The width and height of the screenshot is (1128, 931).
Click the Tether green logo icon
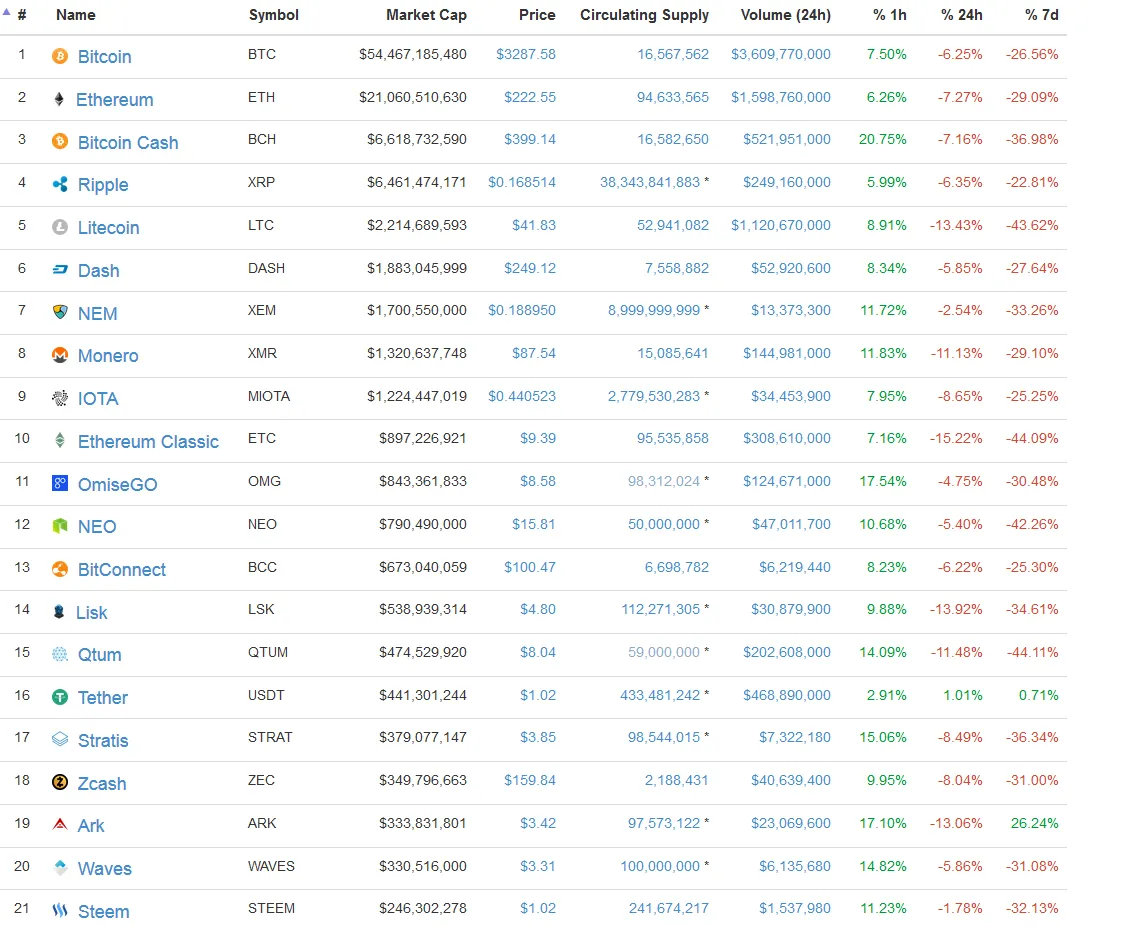60,697
